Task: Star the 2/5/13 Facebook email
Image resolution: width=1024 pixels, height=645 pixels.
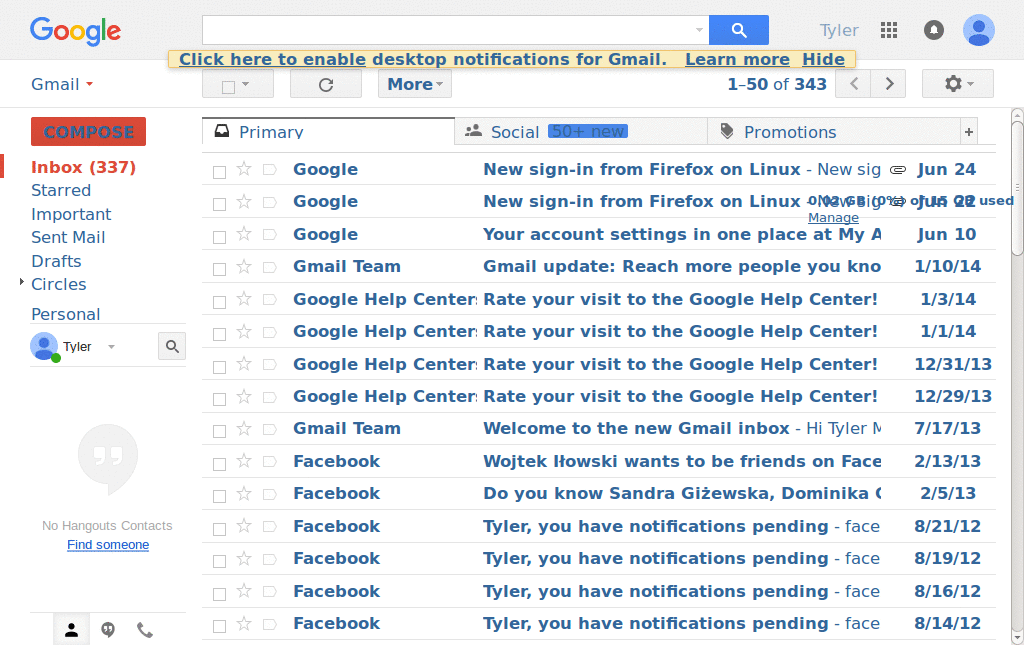Action: point(244,493)
